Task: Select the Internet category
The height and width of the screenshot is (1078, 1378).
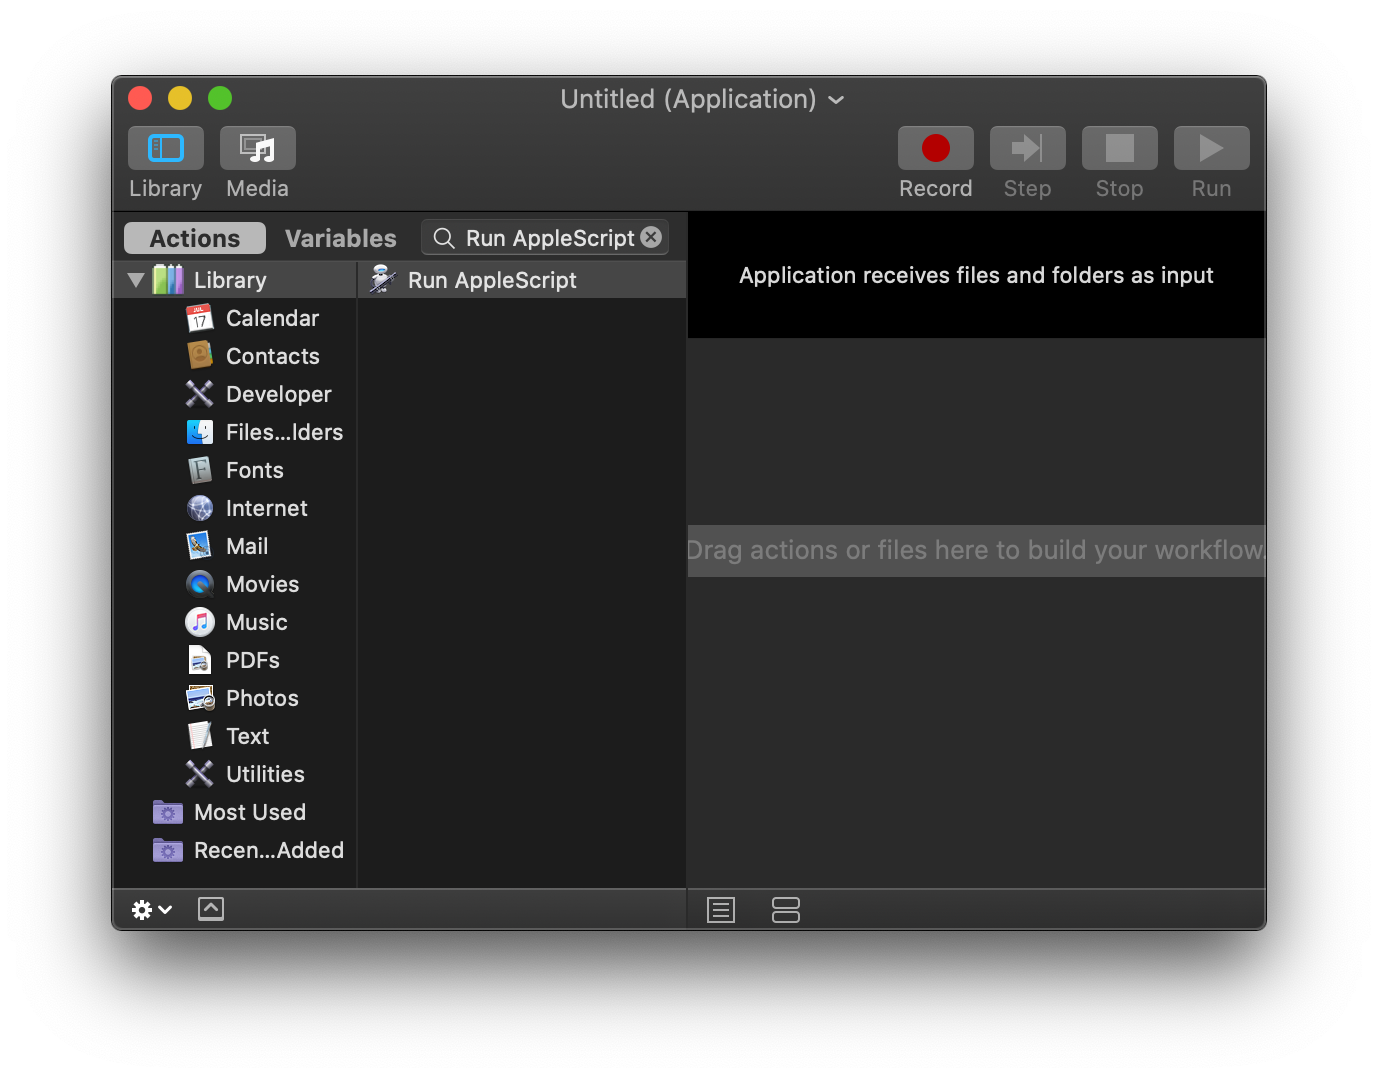Action: click(235, 508)
